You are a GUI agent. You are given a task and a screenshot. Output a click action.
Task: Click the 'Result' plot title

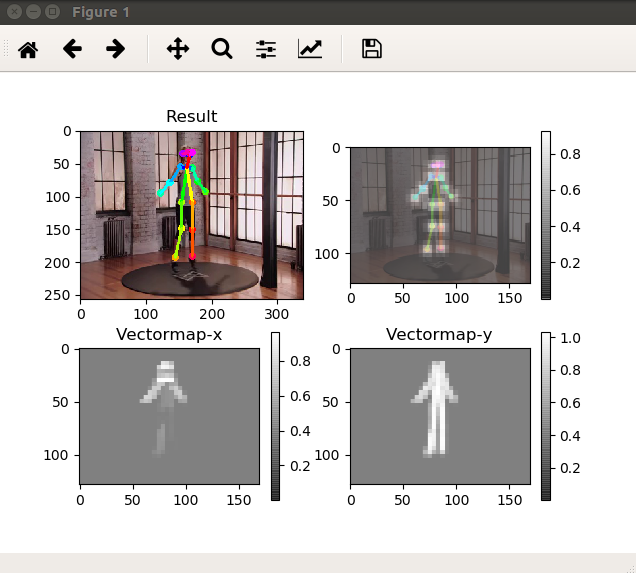tap(192, 116)
